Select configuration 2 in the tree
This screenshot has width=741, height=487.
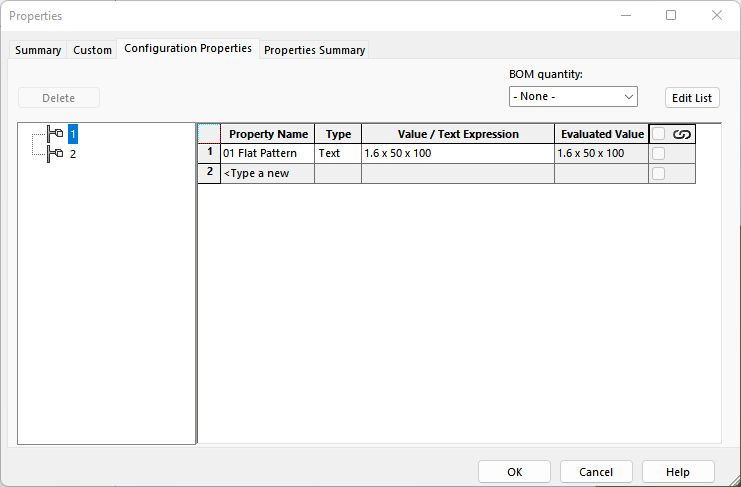[x=73, y=154]
